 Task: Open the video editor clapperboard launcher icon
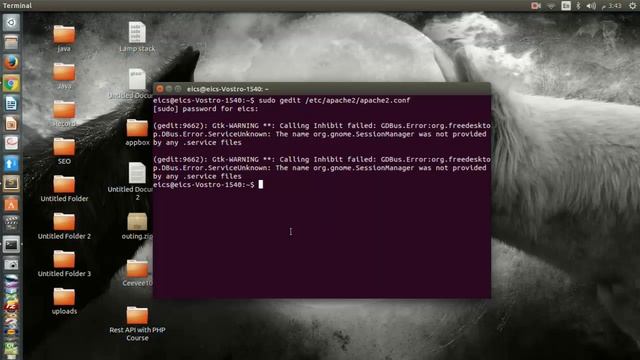pyautogui.click(x=11, y=224)
